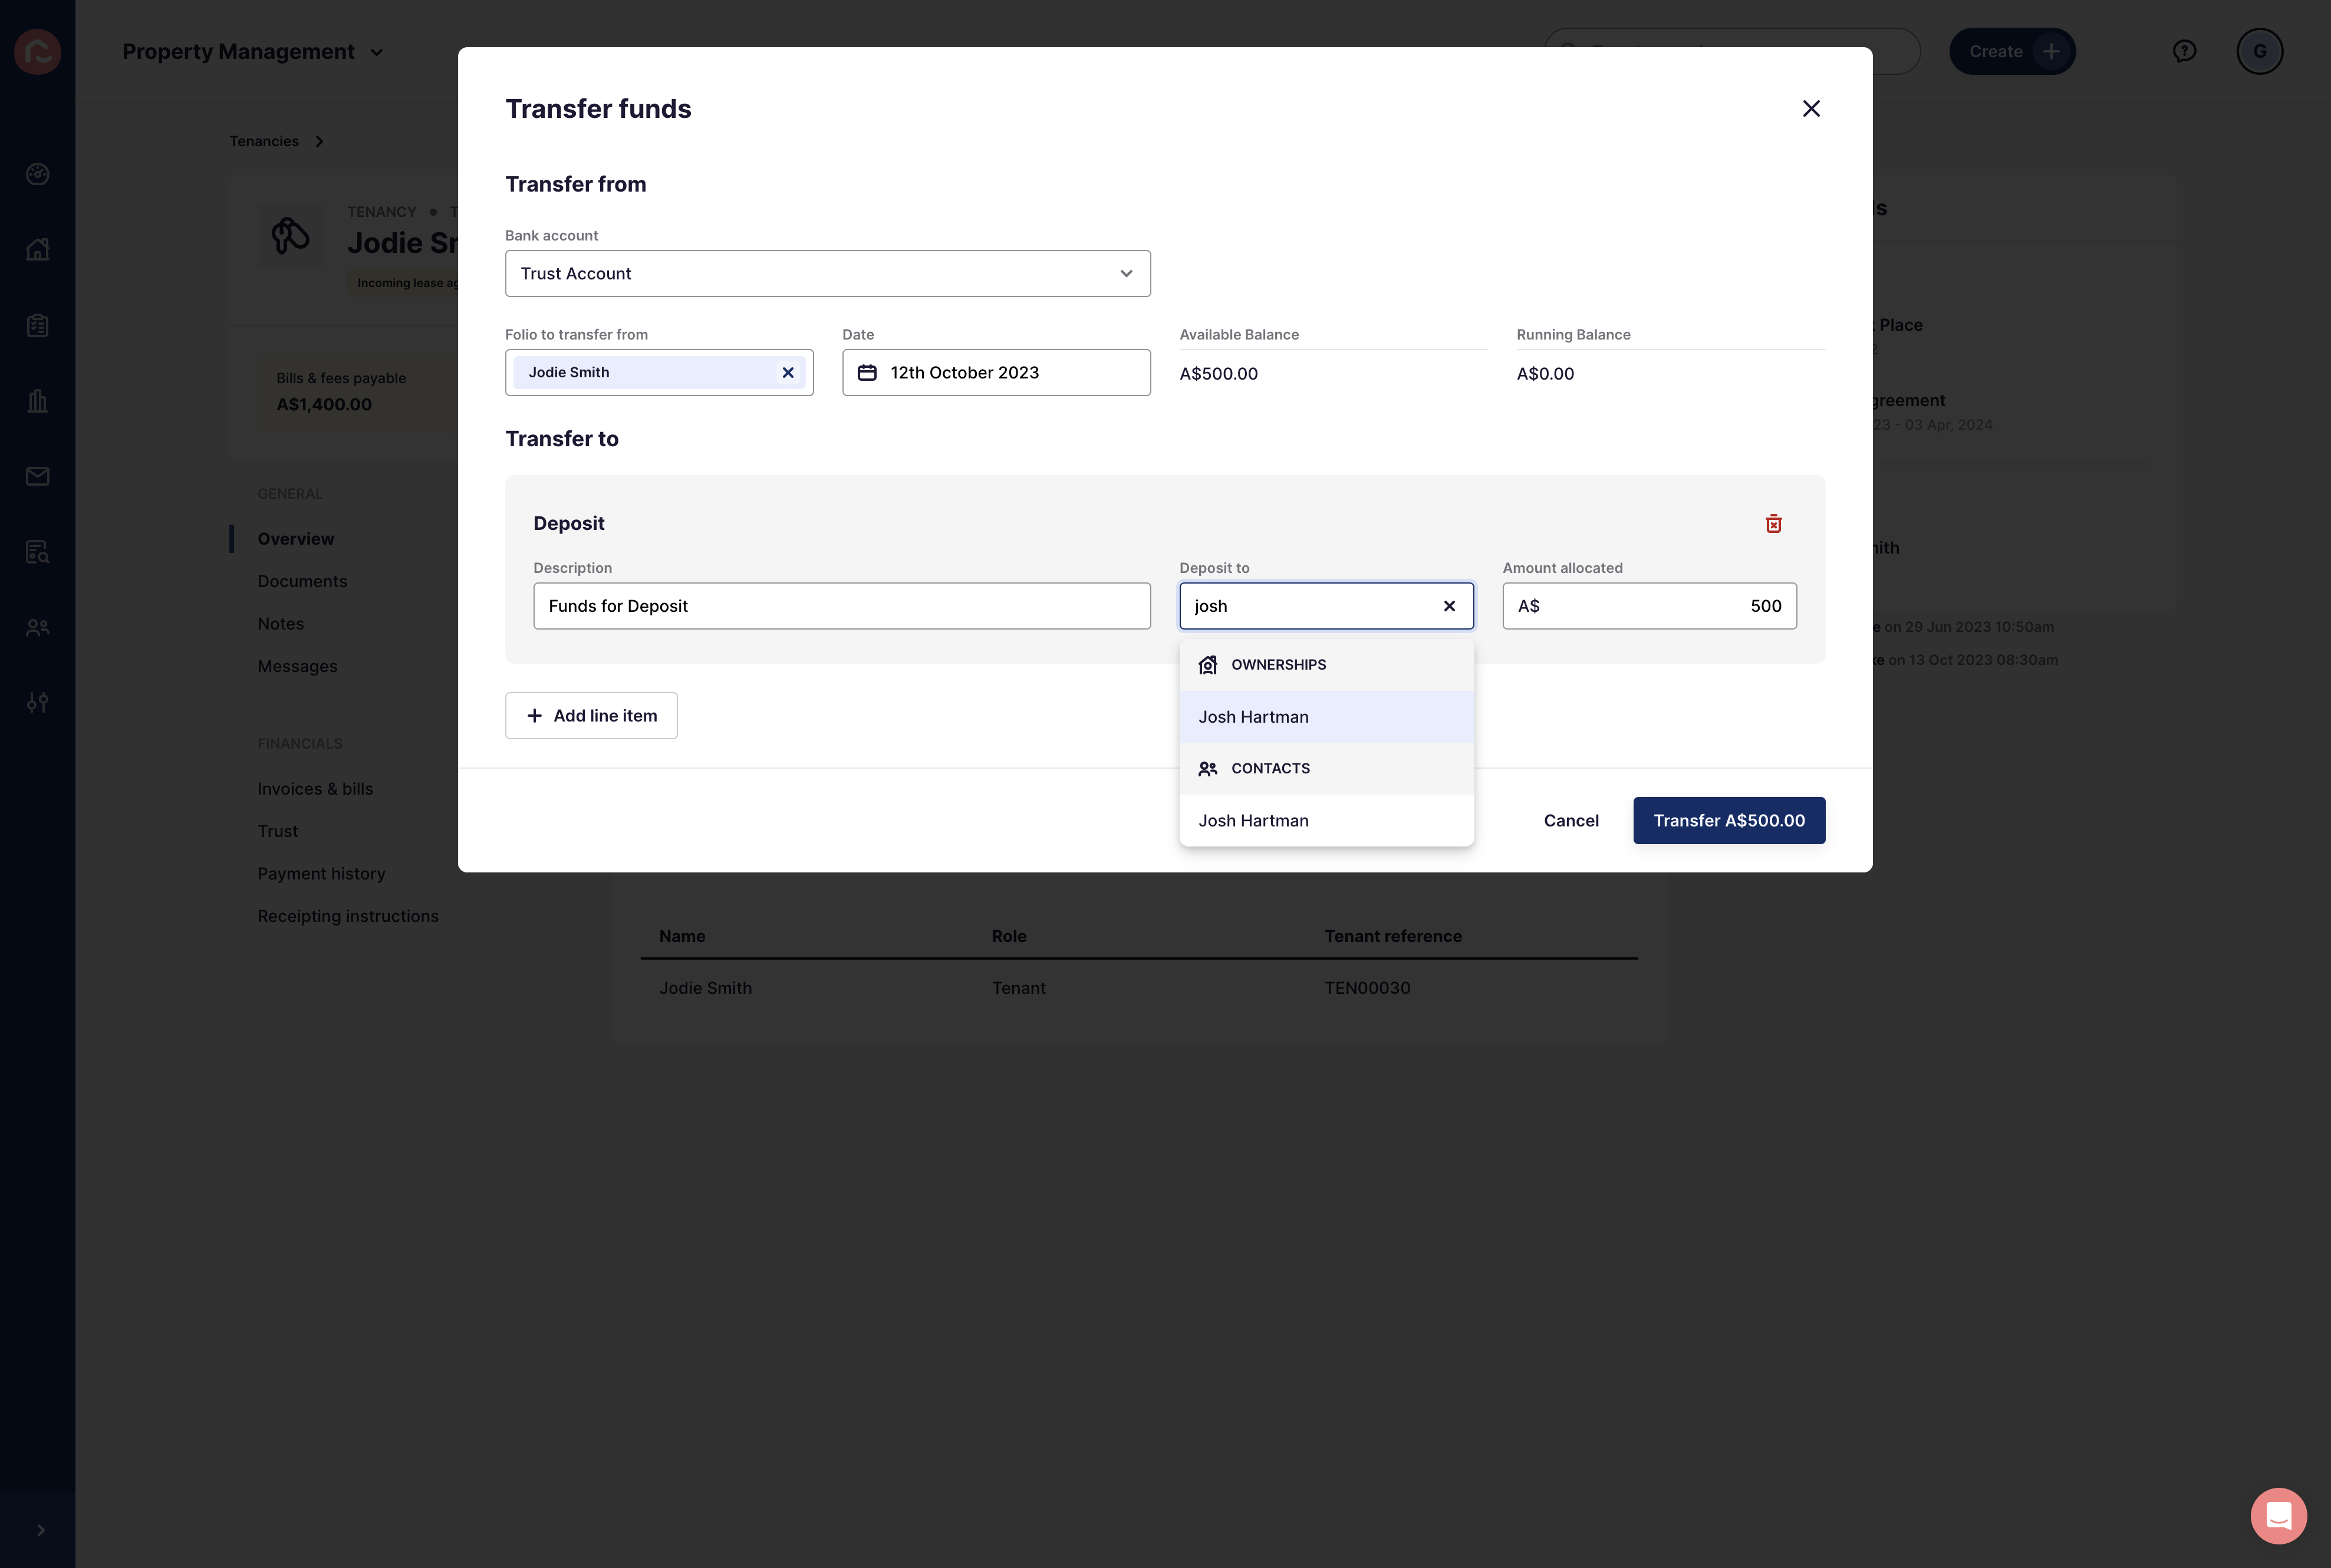2331x1568 pixels.
Task: Open the contacts people sidebar icon
Action: [38, 627]
